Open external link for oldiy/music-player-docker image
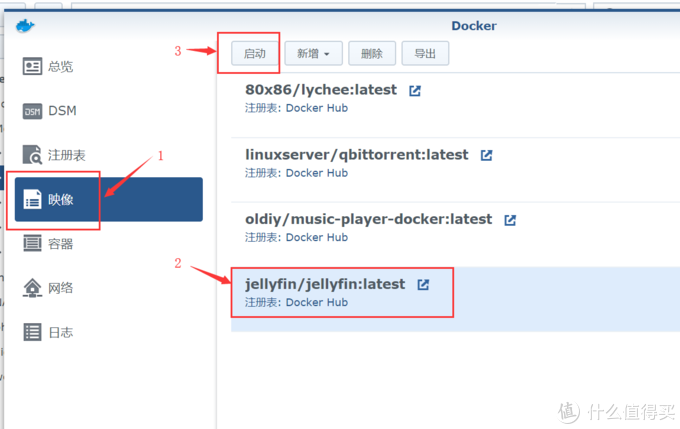 pos(510,220)
